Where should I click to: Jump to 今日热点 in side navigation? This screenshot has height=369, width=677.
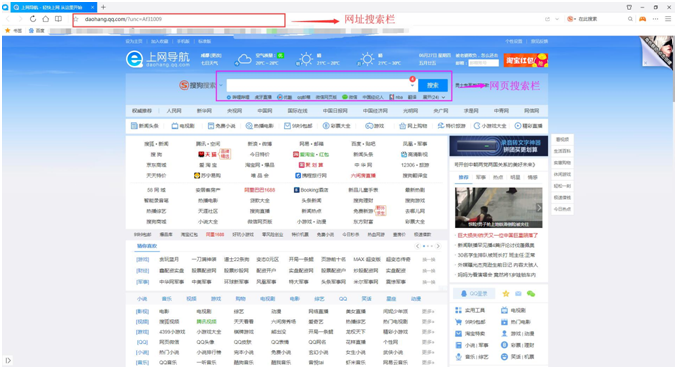pos(562,209)
